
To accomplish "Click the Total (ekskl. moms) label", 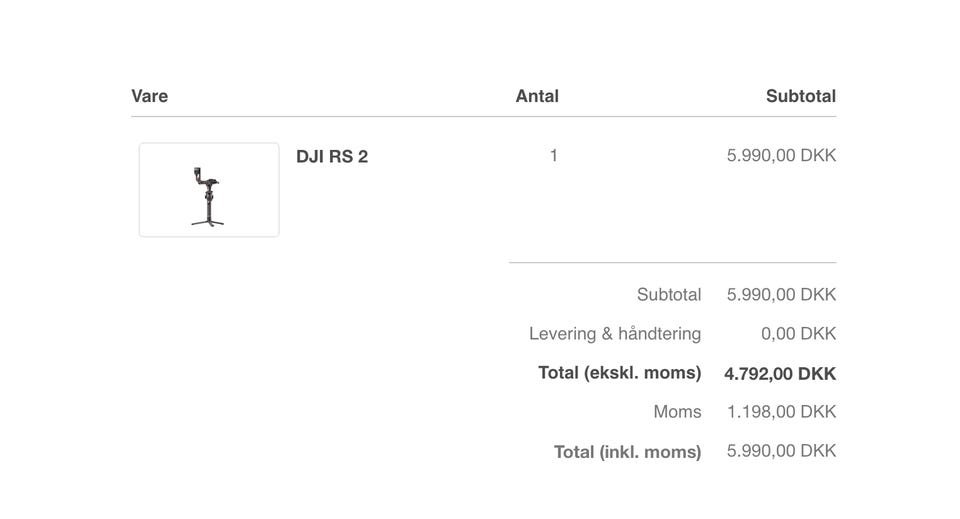I will click(620, 373).
